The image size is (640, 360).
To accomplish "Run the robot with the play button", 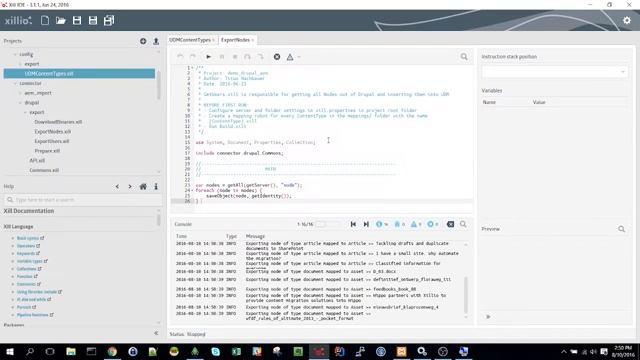I will tap(209, 57).
